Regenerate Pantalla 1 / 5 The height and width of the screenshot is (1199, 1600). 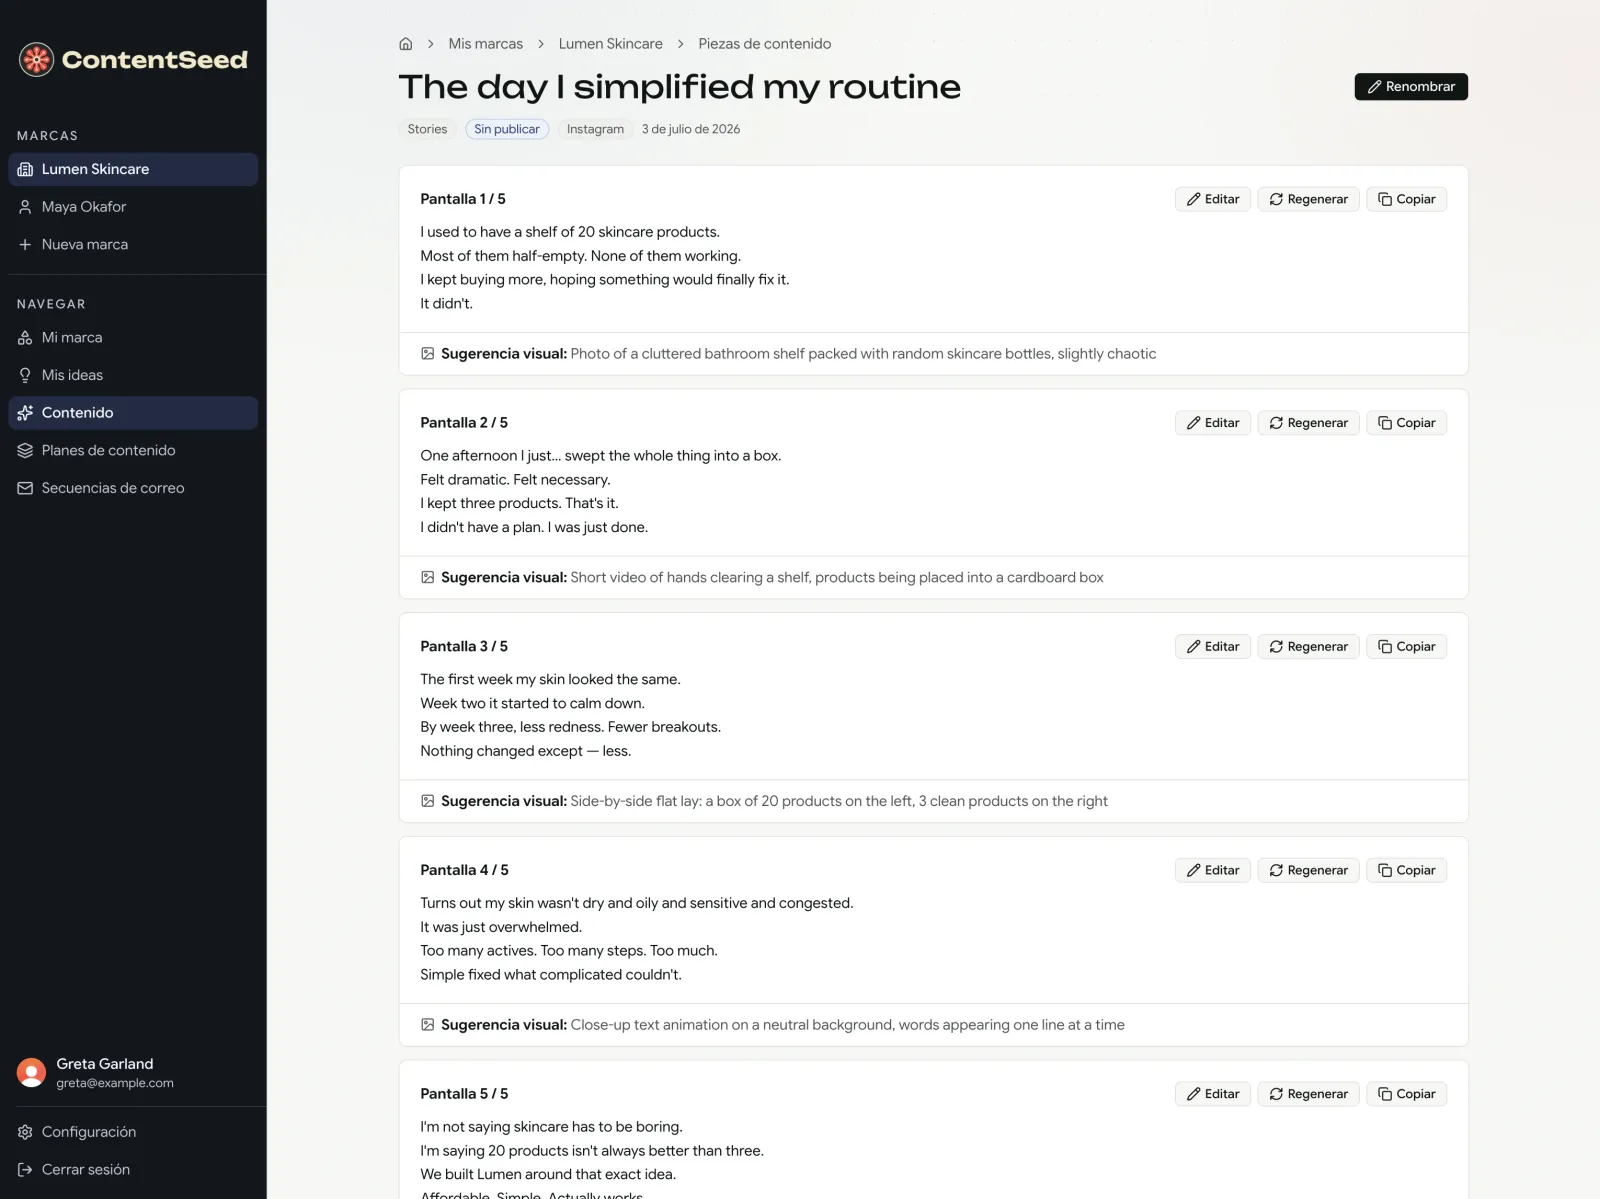(x=1308, y=199)
